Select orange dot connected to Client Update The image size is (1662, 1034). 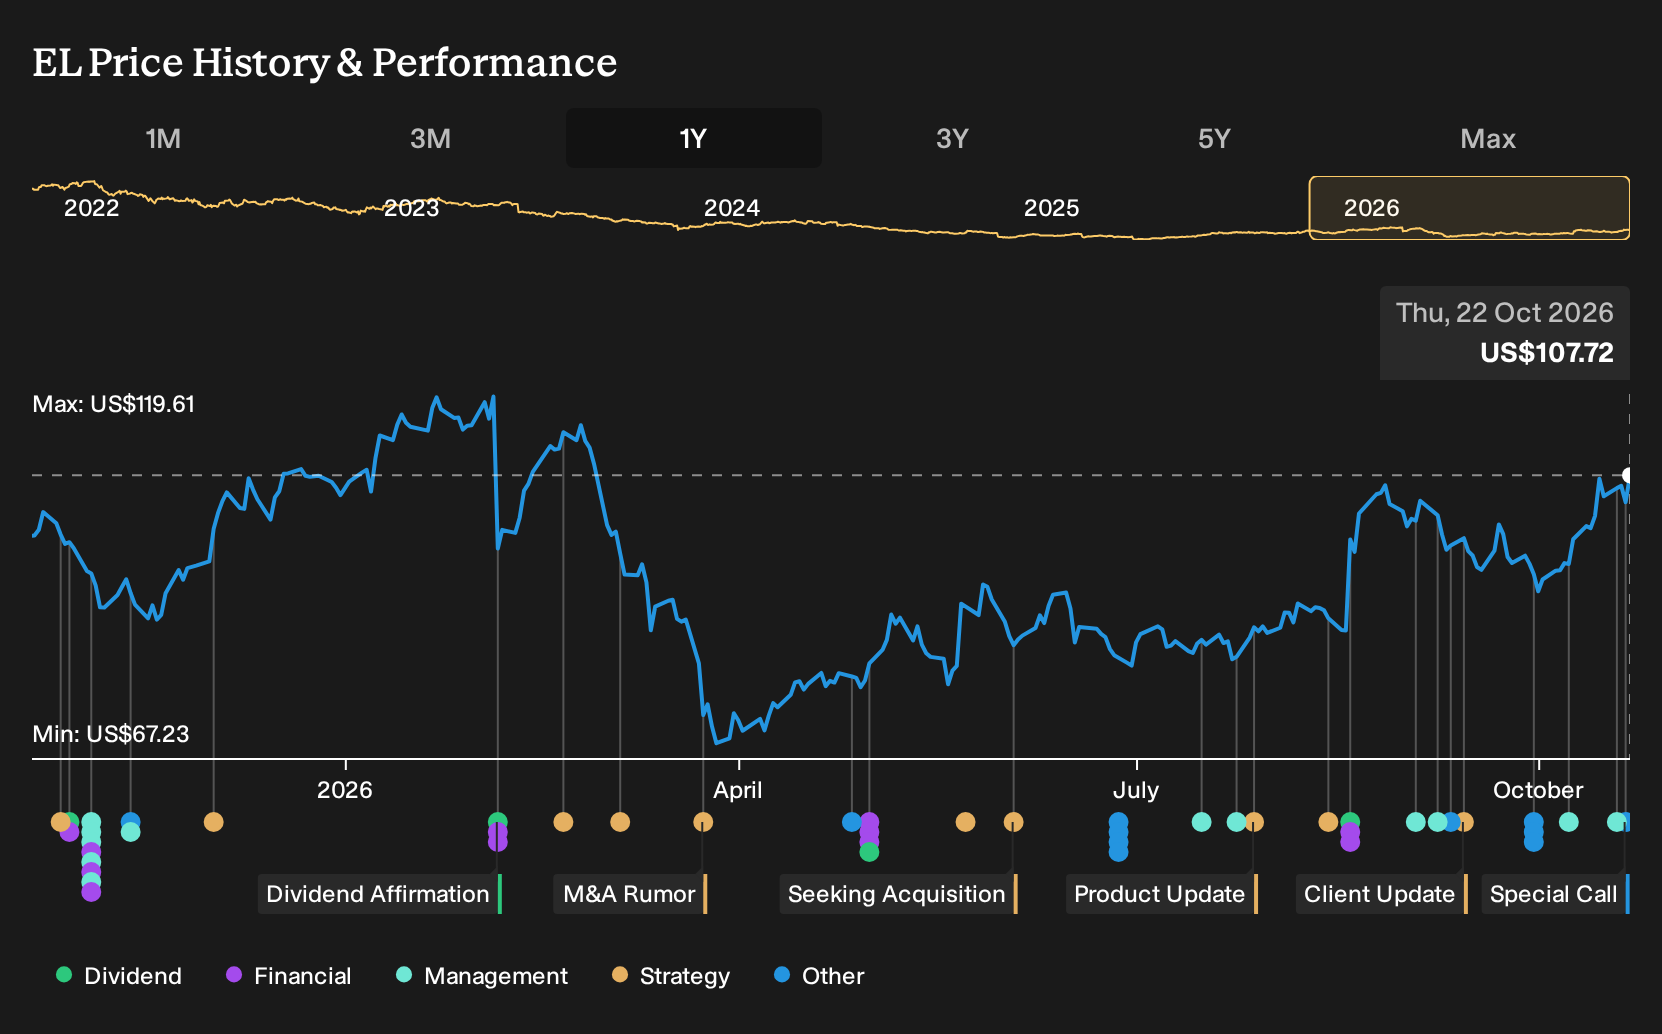pos(1464,822)
